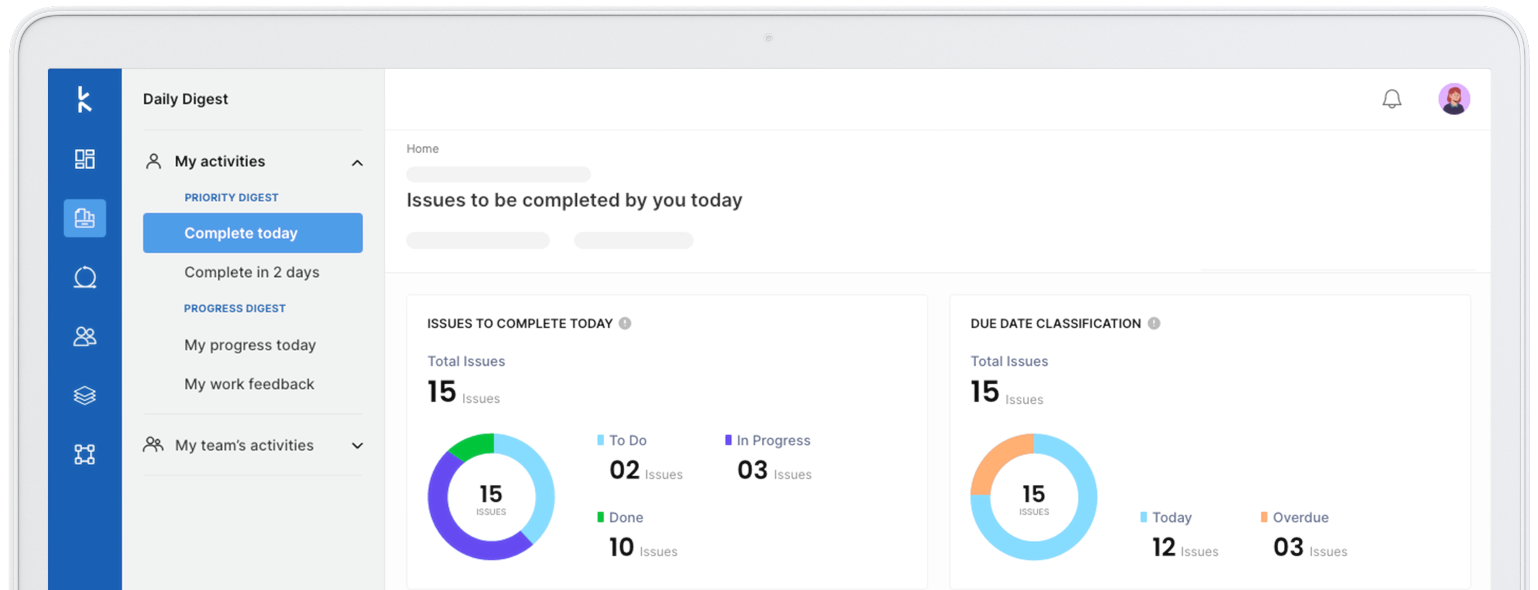
Task: Open Complete in 2 days
Action: [251, 272]
